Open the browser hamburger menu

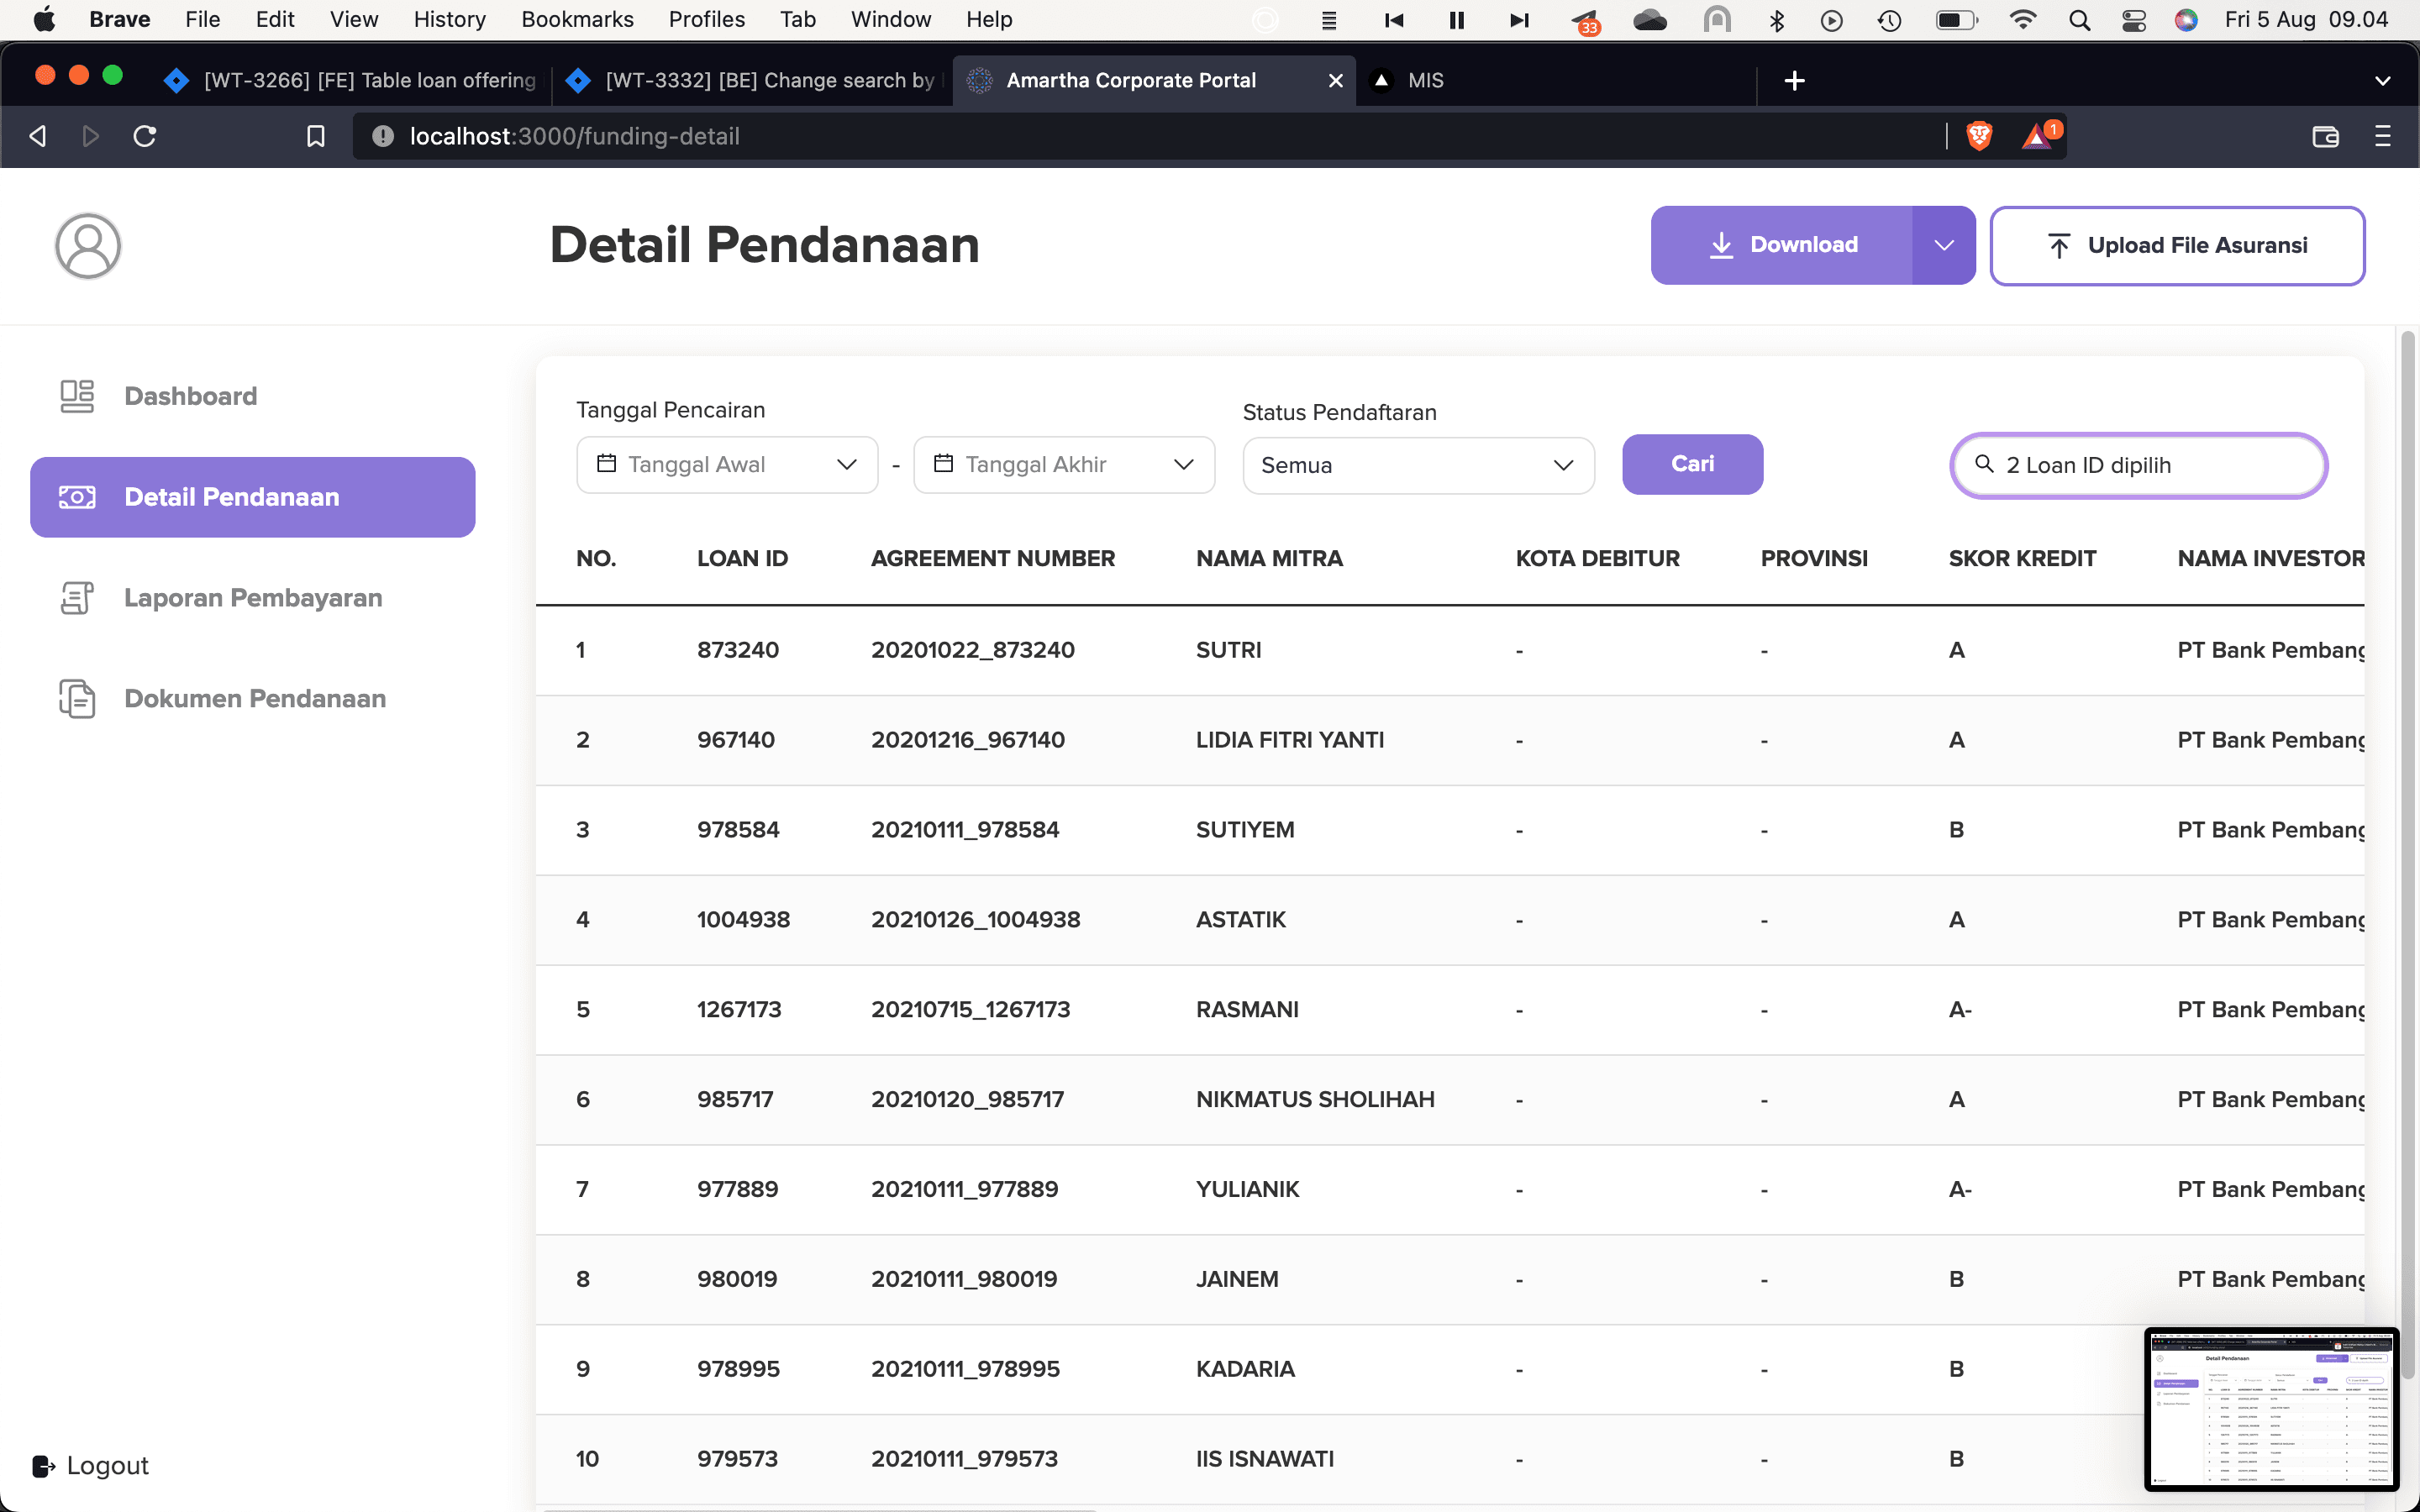2382,136
